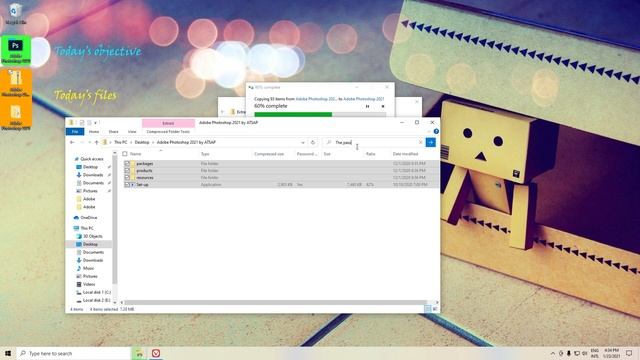Open the Share ribbon tab

tap(113, 131)
